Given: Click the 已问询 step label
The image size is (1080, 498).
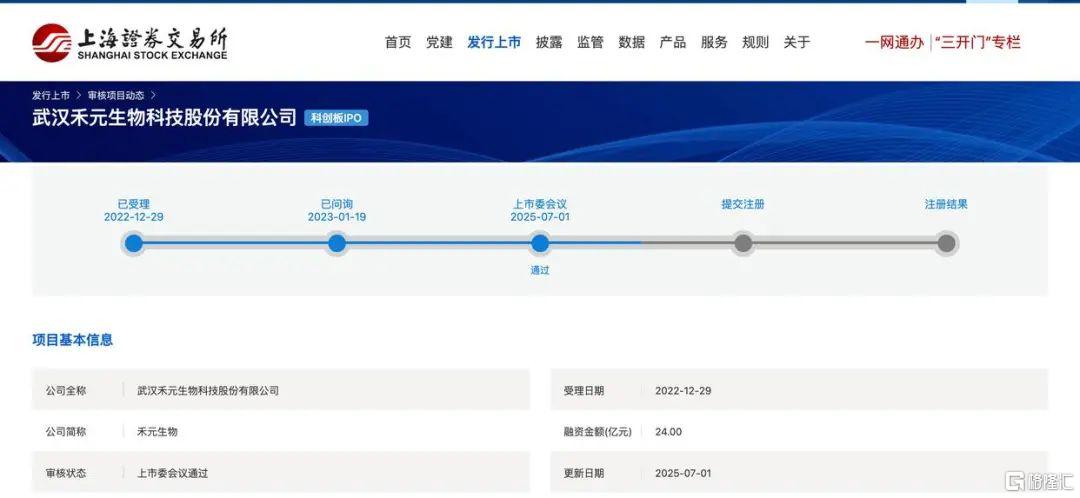Looking at the screenshot, I should click(x=337, y=204).
